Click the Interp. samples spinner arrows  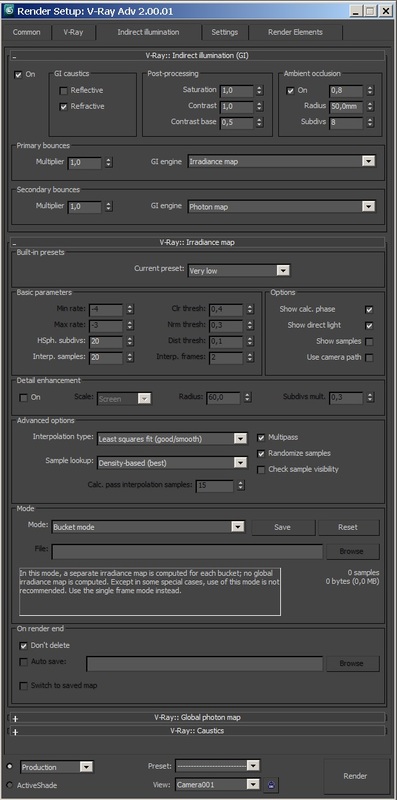pyautogui.click(x=130, y=358)
